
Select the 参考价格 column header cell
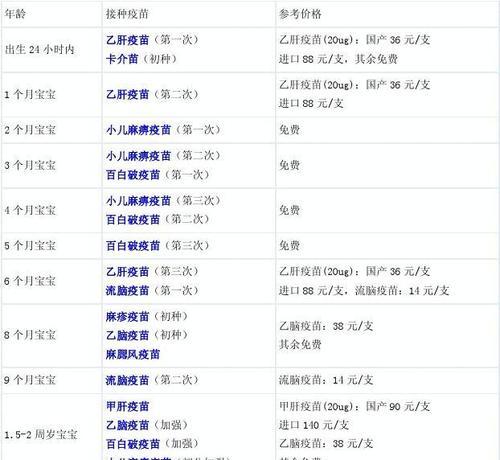(387, 14)
